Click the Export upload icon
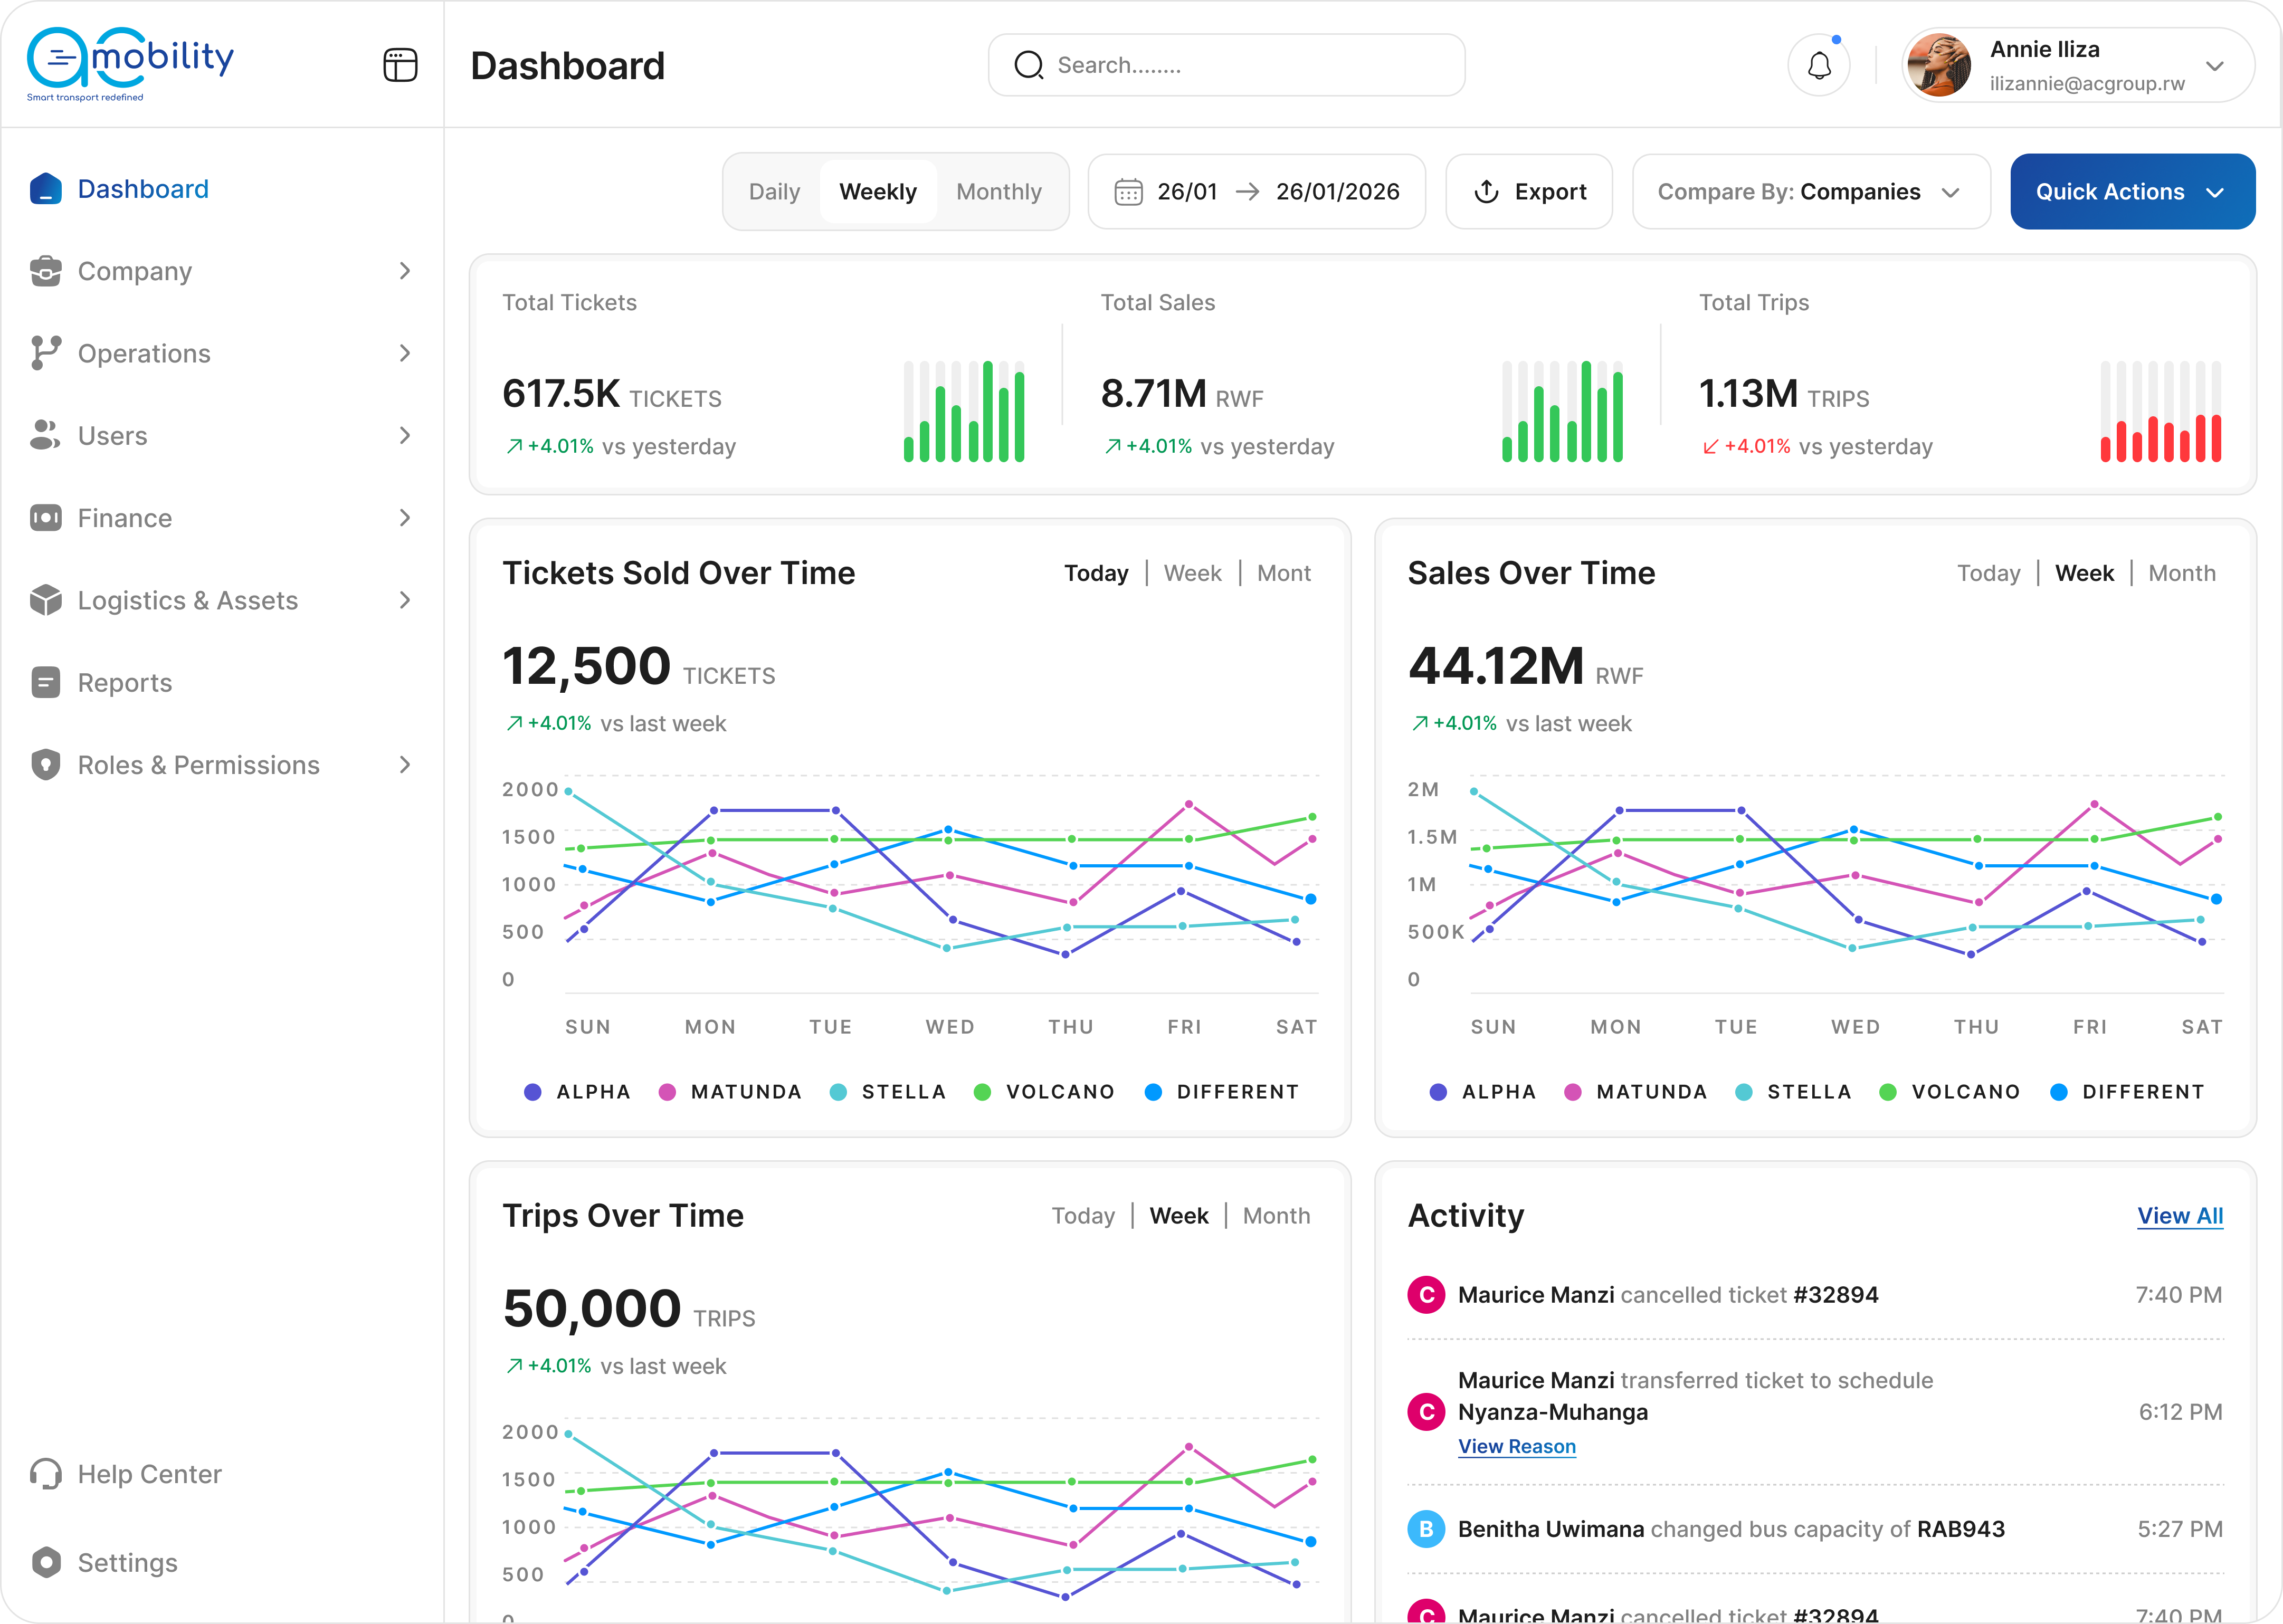Image resolution: width=2283 pixels, height=1624 pixels. tap(1486, 192)
